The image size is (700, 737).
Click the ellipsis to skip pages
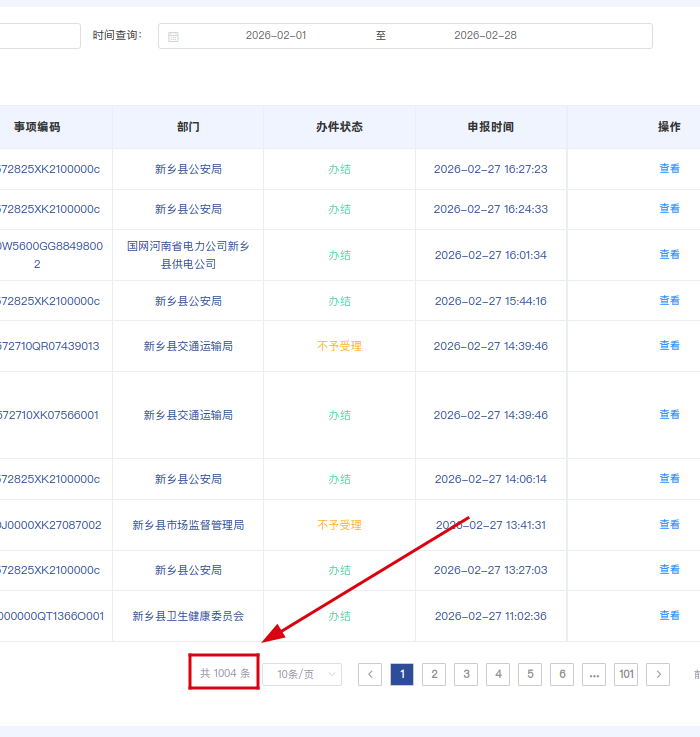coord(594,674)
